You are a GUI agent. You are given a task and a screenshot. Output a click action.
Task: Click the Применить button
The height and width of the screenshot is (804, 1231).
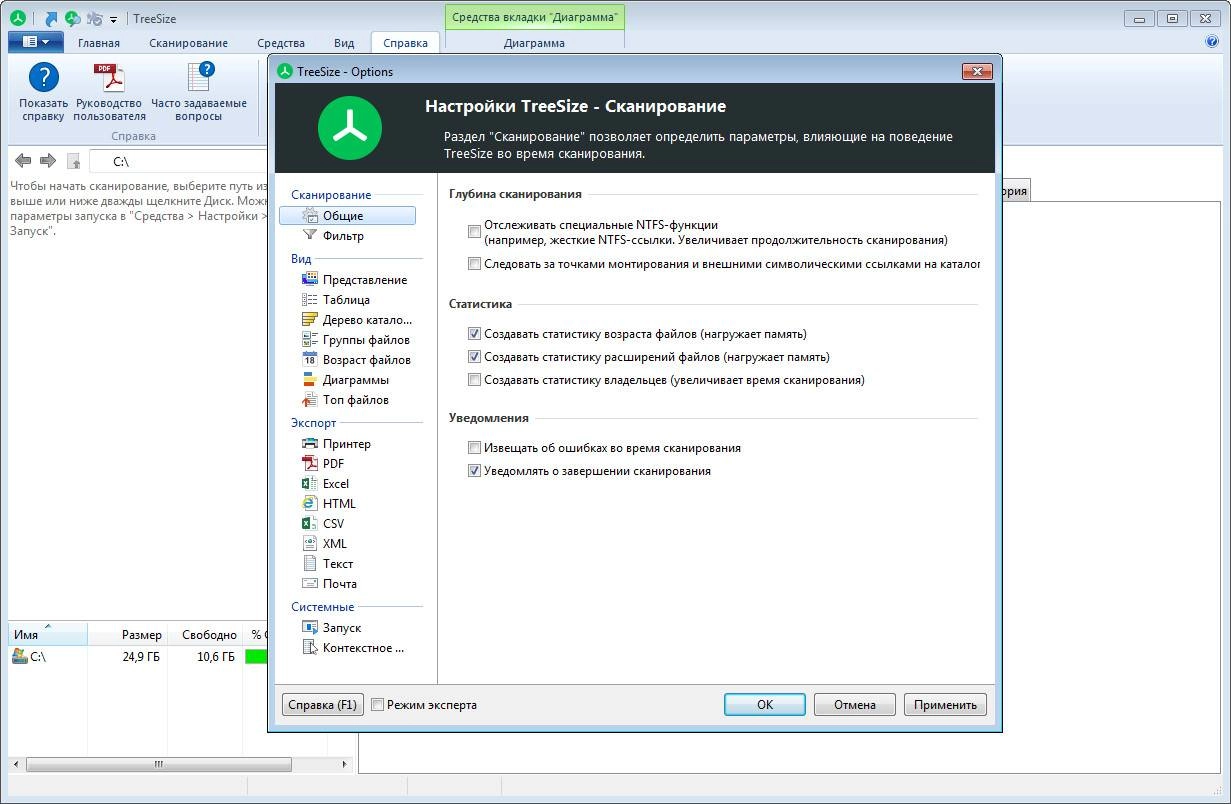coord(945,705)
